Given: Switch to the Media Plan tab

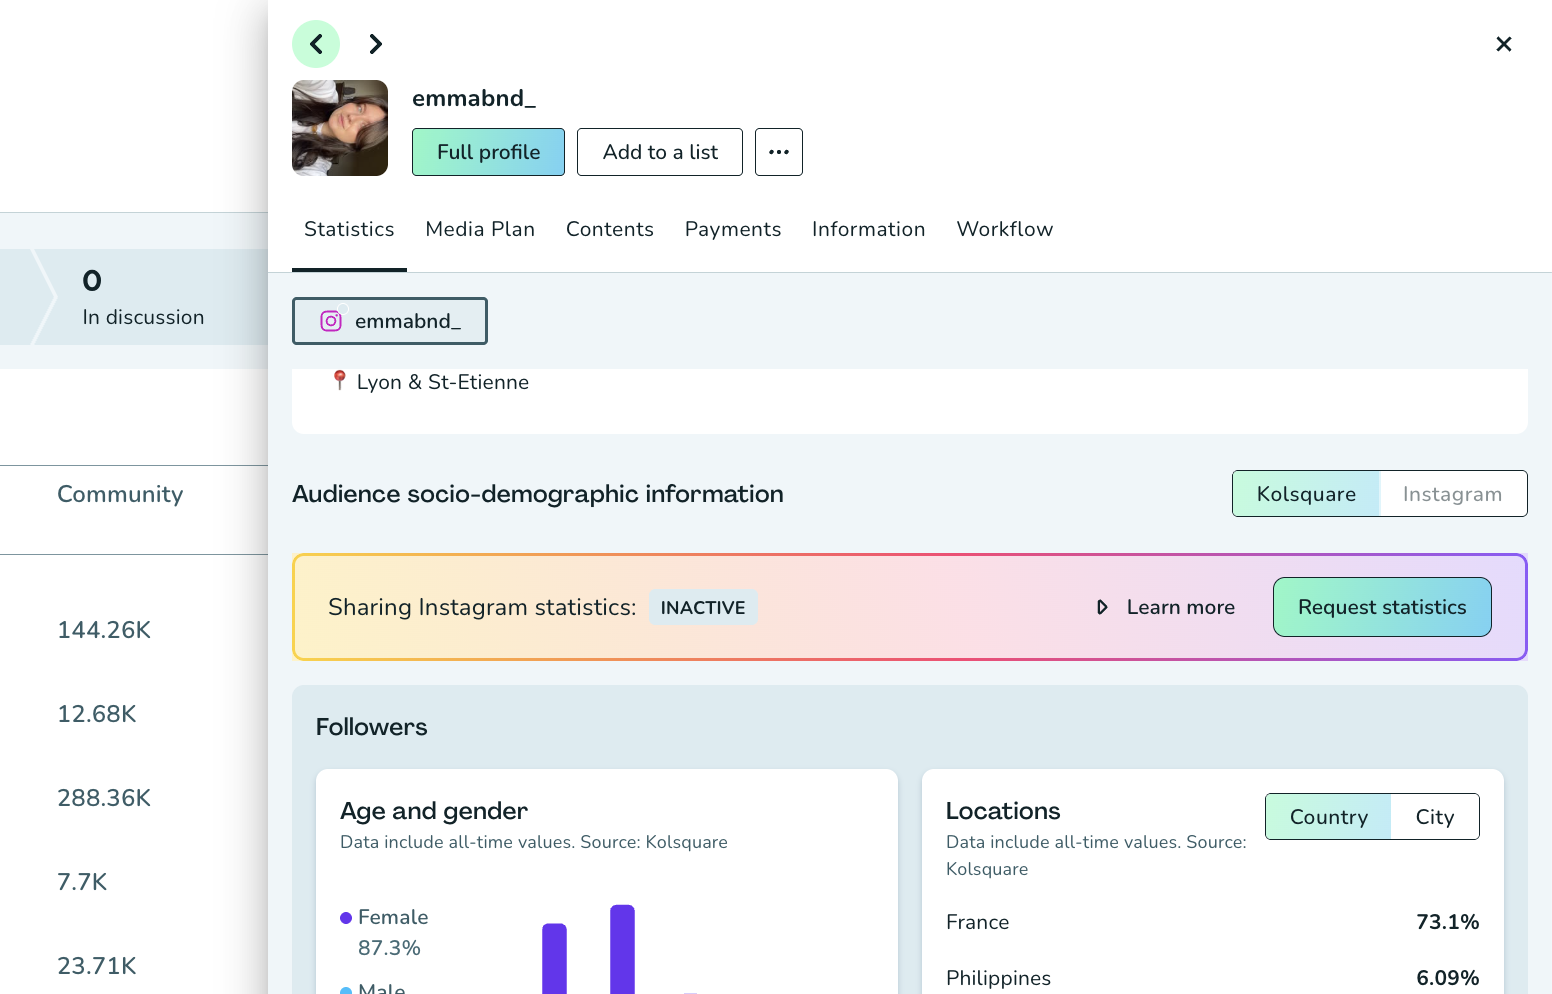Looking at the screenshot, I should tap(480, 229).
